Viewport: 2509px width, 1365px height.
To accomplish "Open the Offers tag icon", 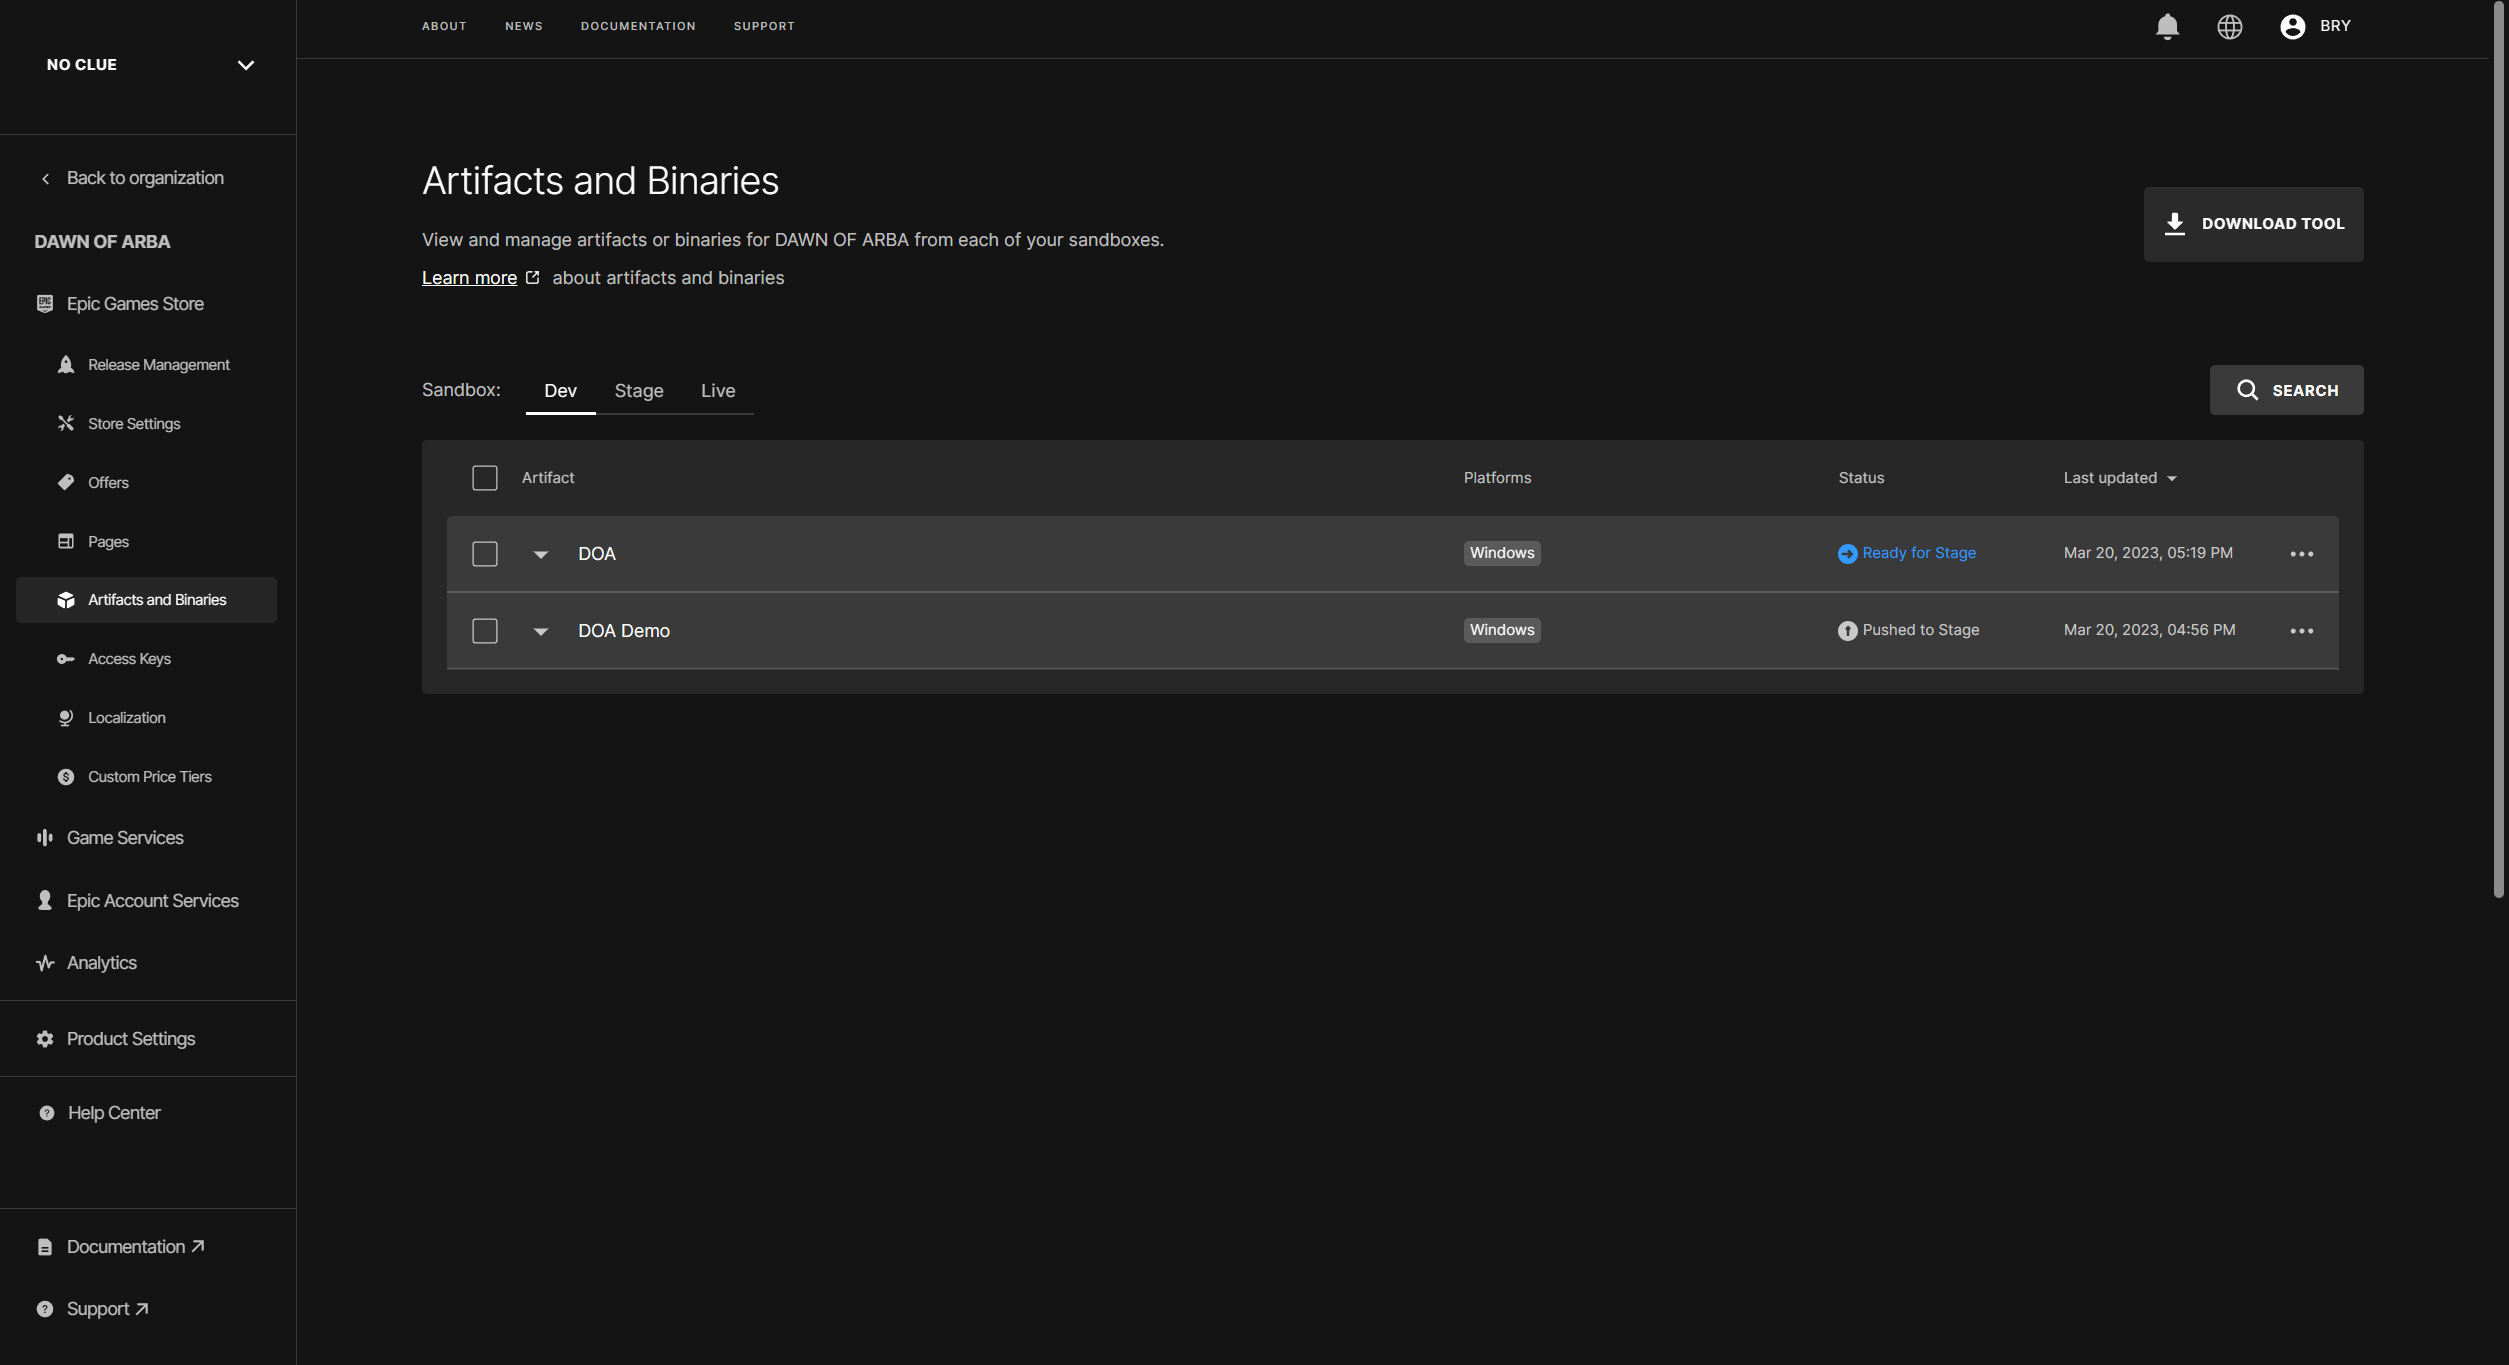I will 65,482.
